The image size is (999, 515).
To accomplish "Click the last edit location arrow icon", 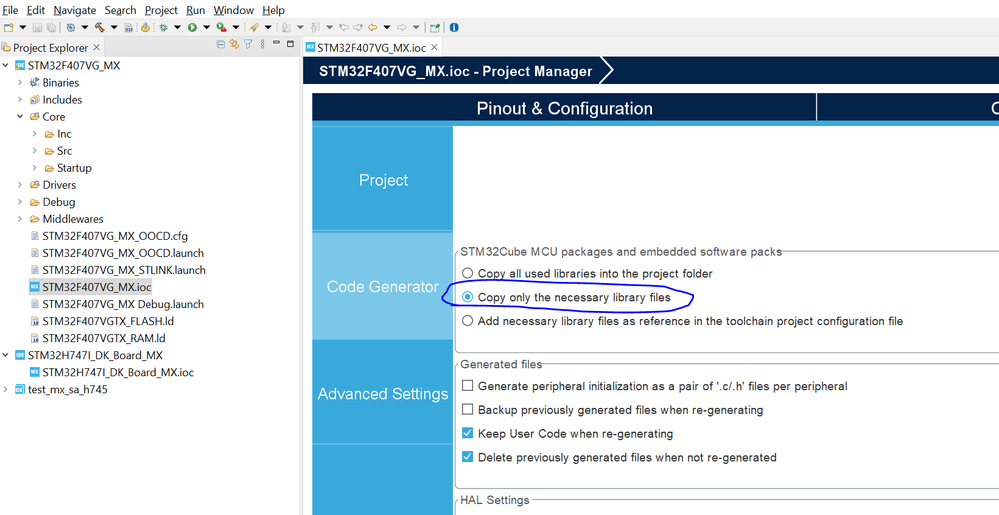I will coord(344,27).
